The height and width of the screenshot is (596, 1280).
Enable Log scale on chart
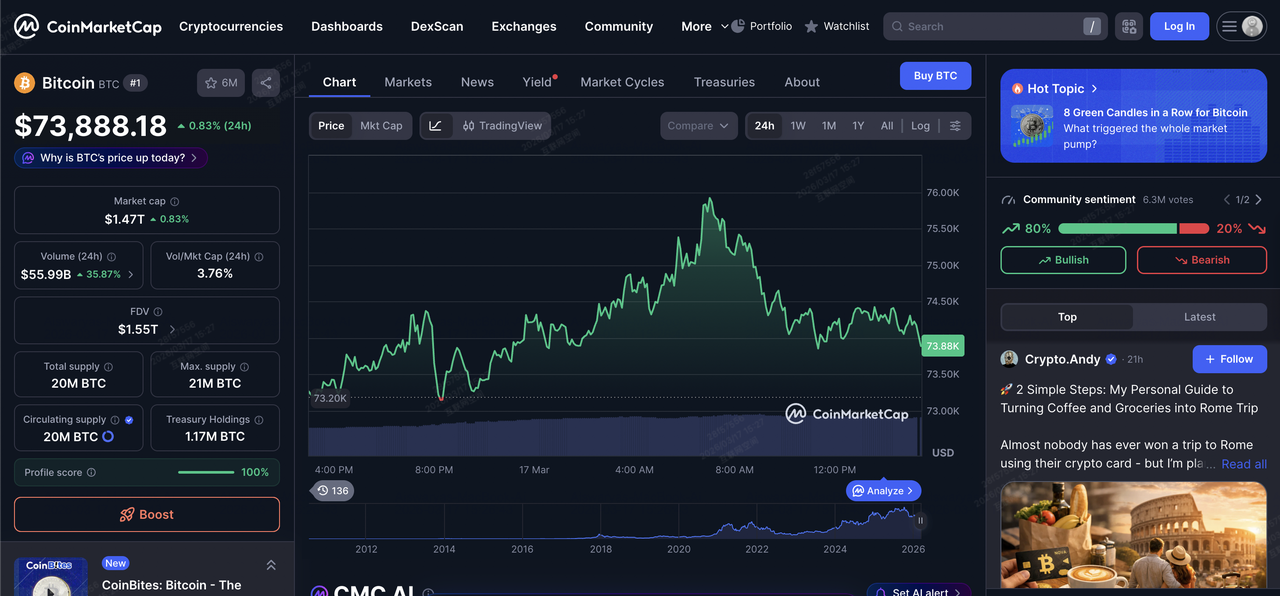point(920,126)
